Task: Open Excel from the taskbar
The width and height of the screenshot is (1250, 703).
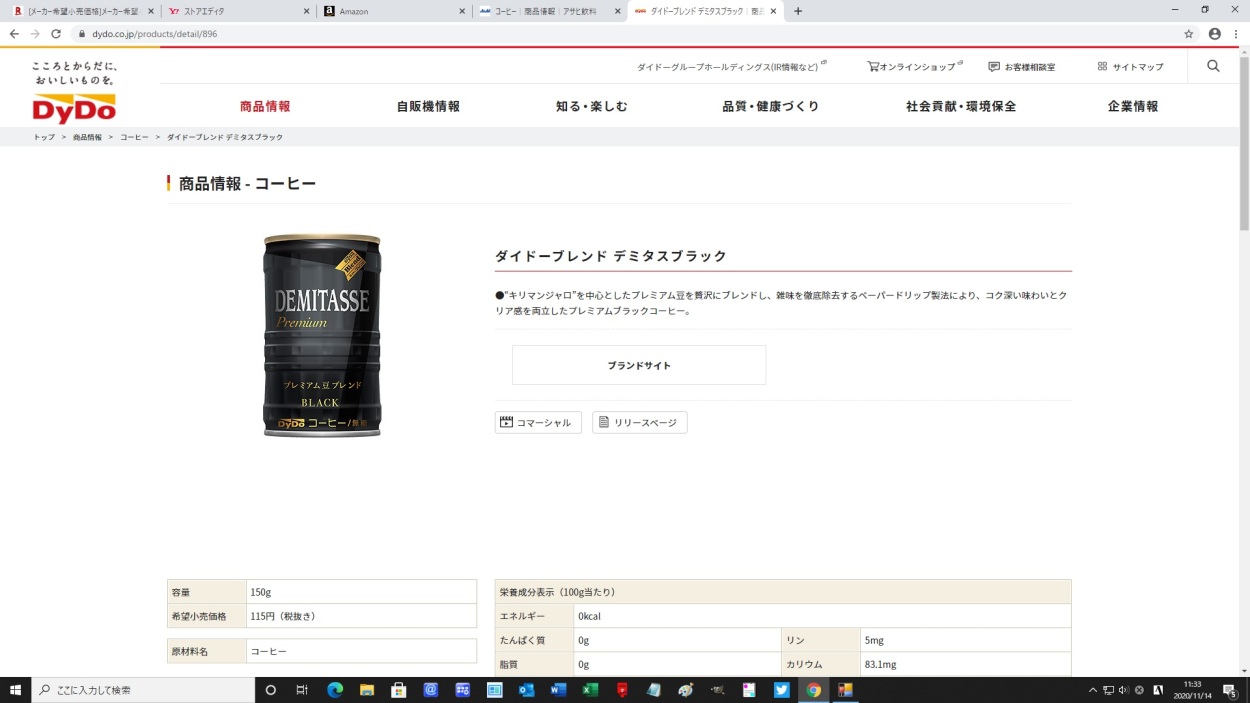Action: 590,690
